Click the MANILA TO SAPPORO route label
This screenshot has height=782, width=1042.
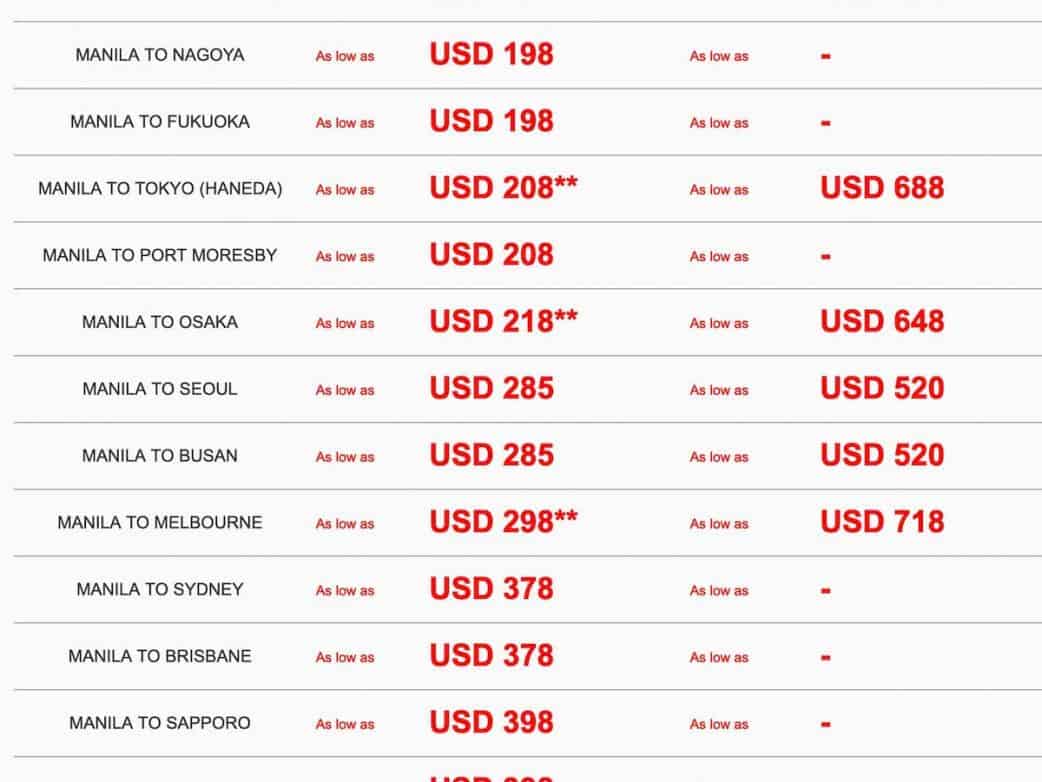(x=160, y=722)
